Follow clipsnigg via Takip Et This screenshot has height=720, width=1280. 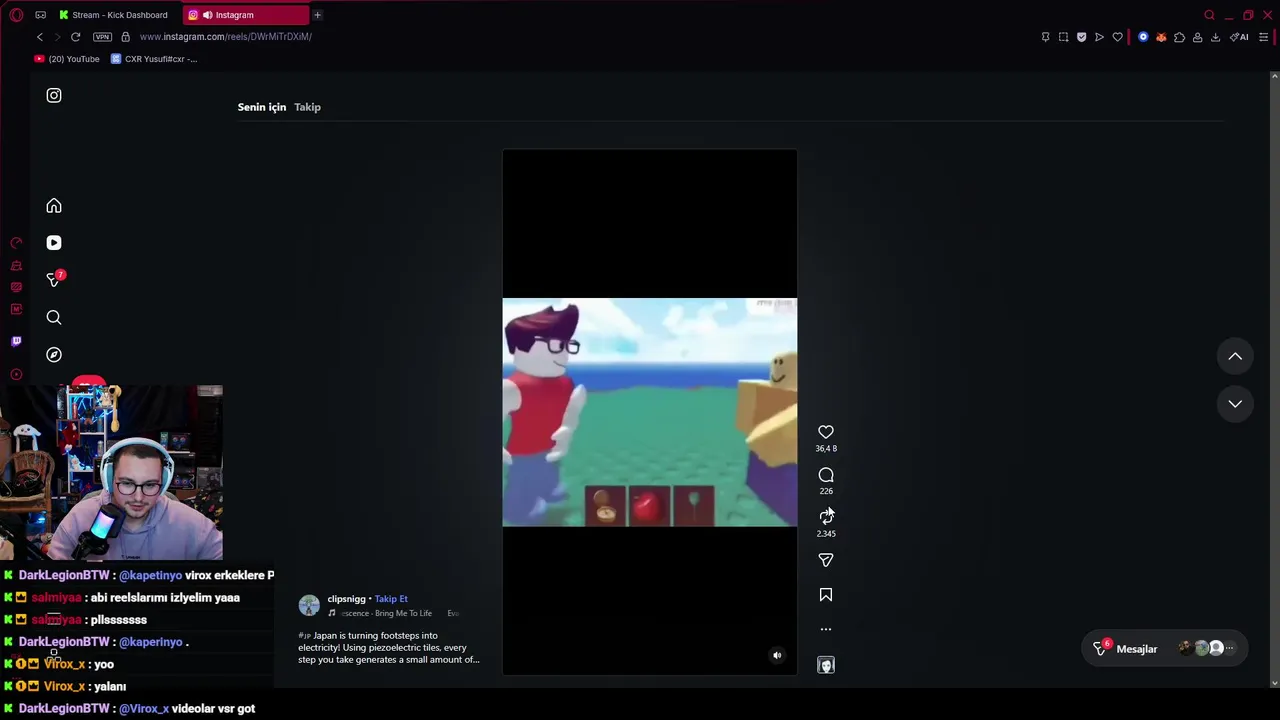pyautogui.click(x=391, y=599)
